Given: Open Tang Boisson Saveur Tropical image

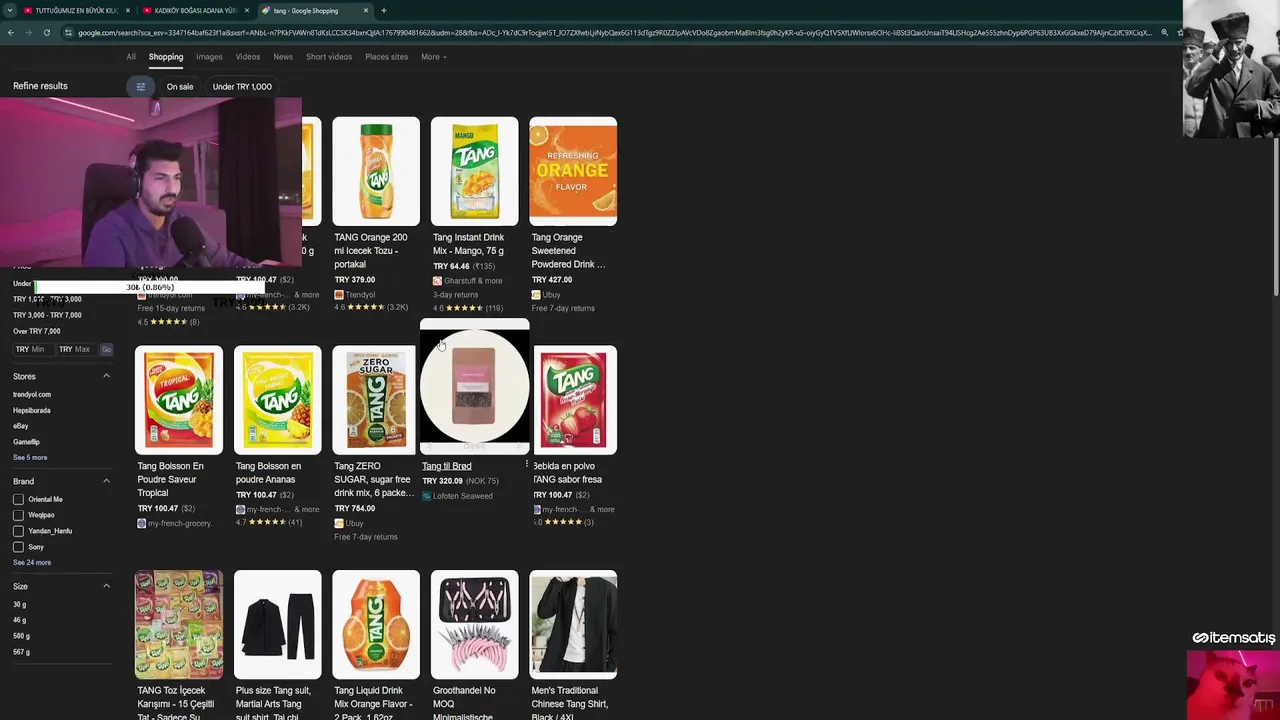Looking at the screenshot, I should (179, 400).
